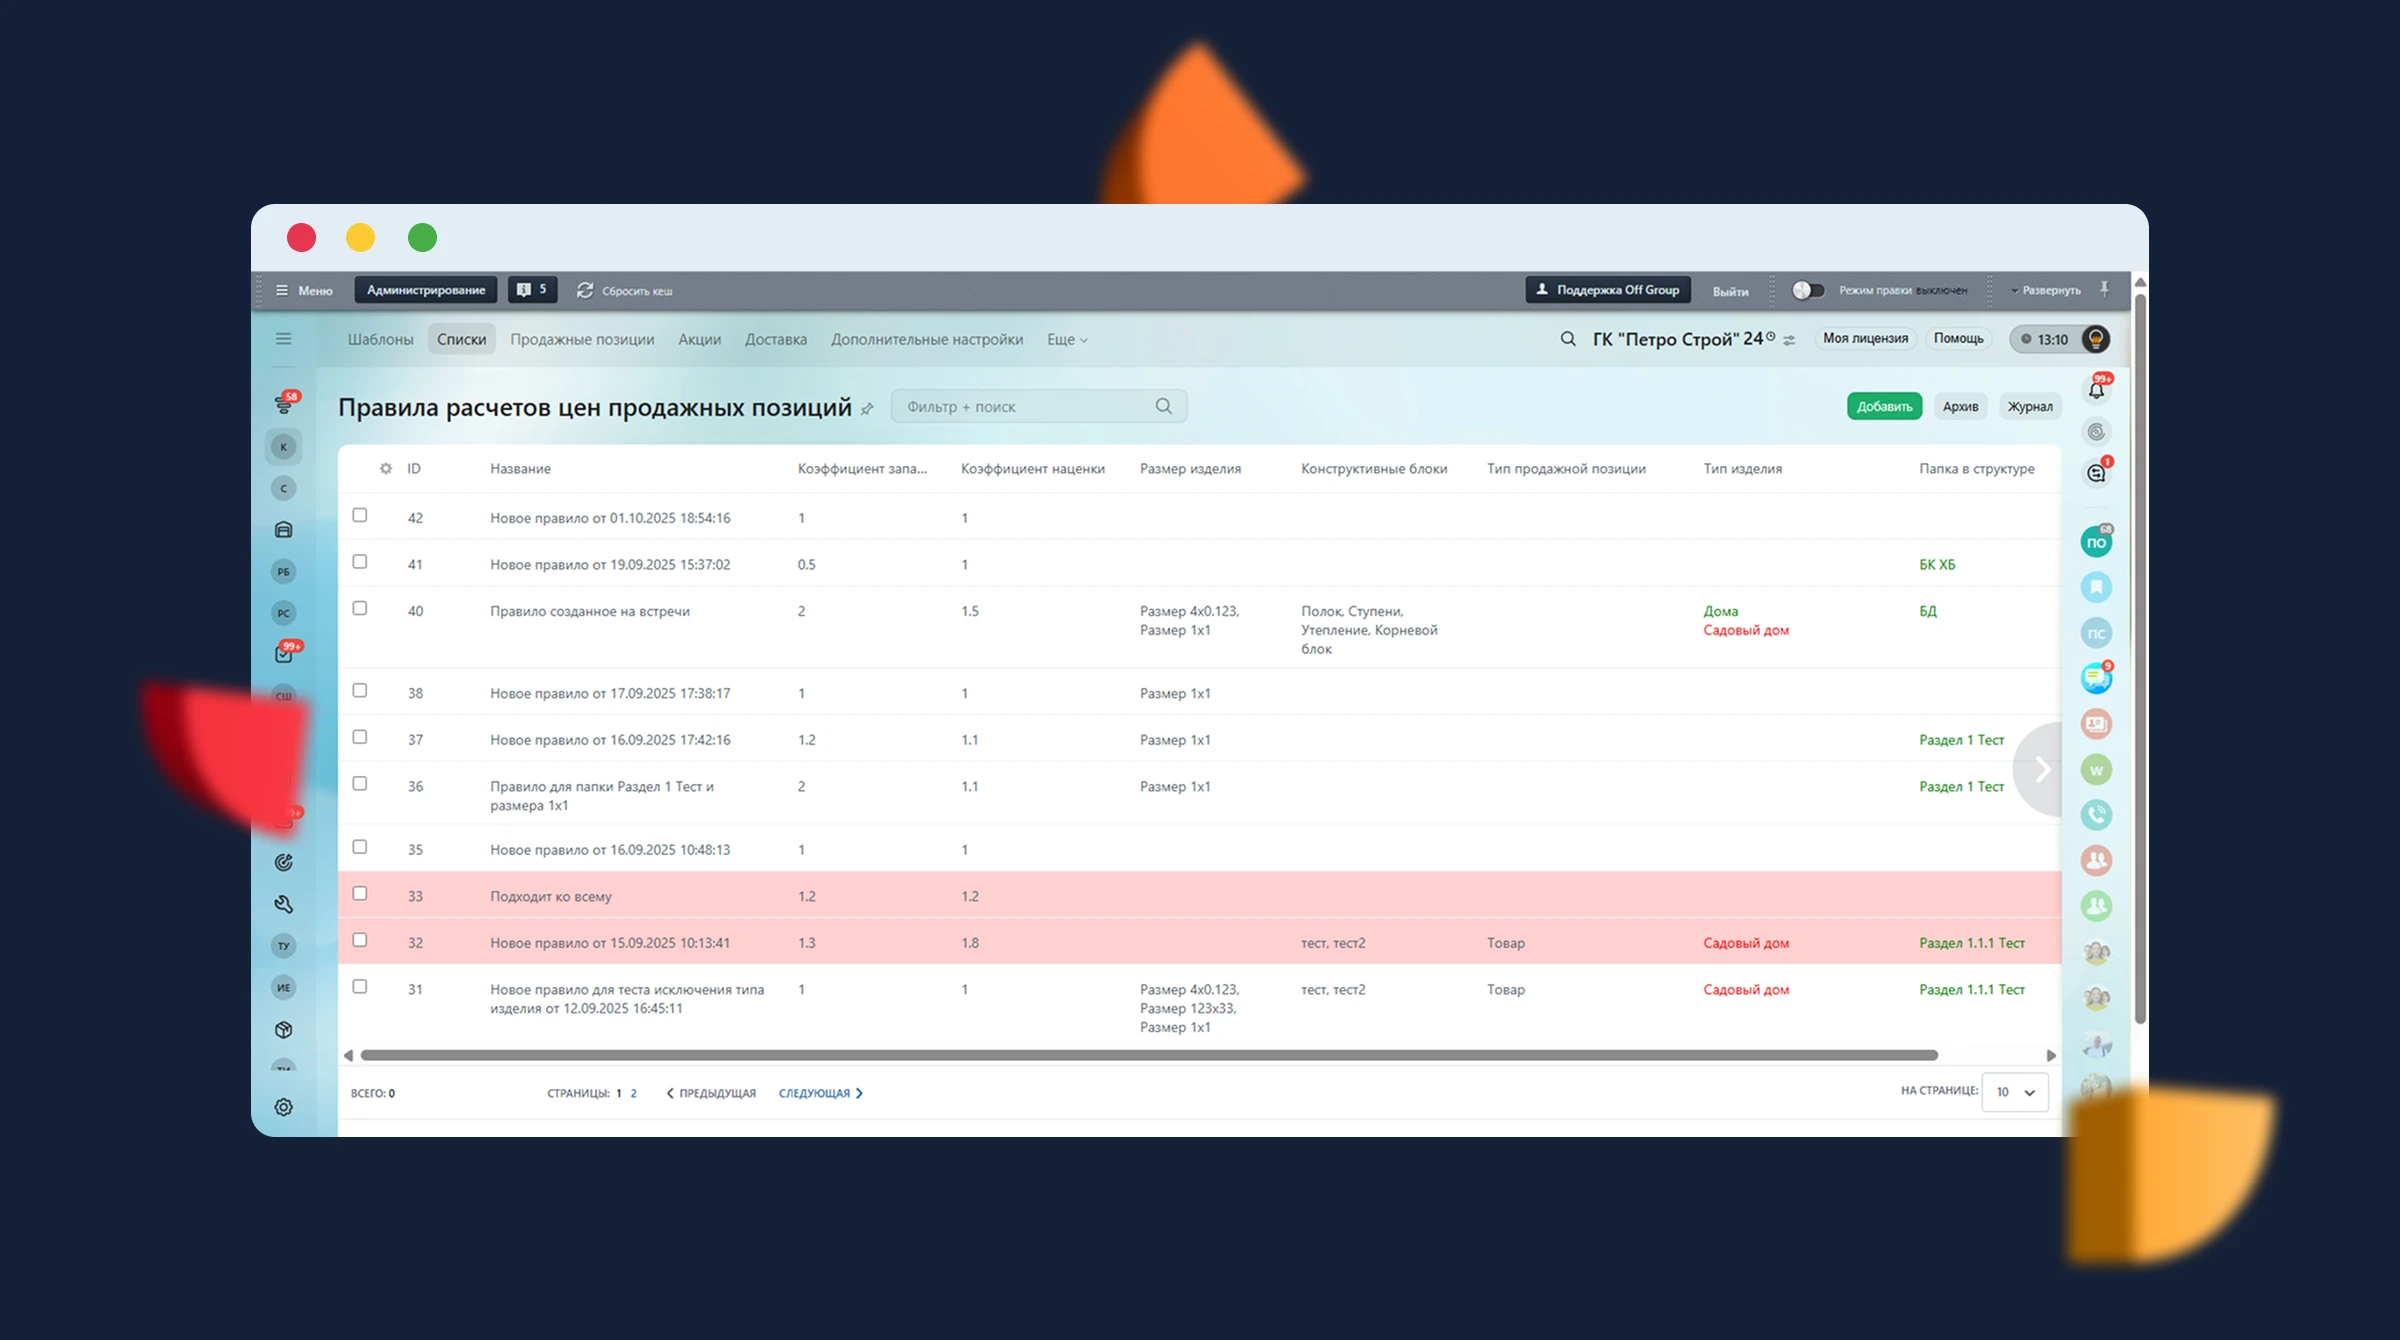The height and width of the screenshot is (1340, 2400).
Task: Open the 3D box sidebar icon
Action: tap(284, 1029)
